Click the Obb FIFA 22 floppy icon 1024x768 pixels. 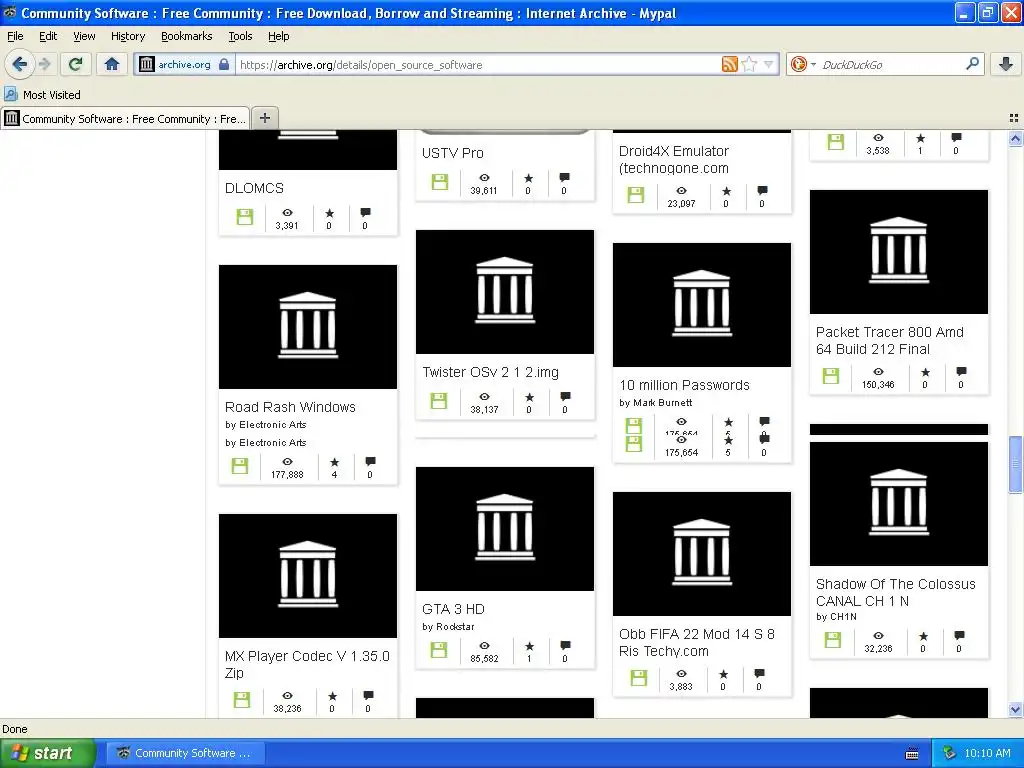pos(639,678)
